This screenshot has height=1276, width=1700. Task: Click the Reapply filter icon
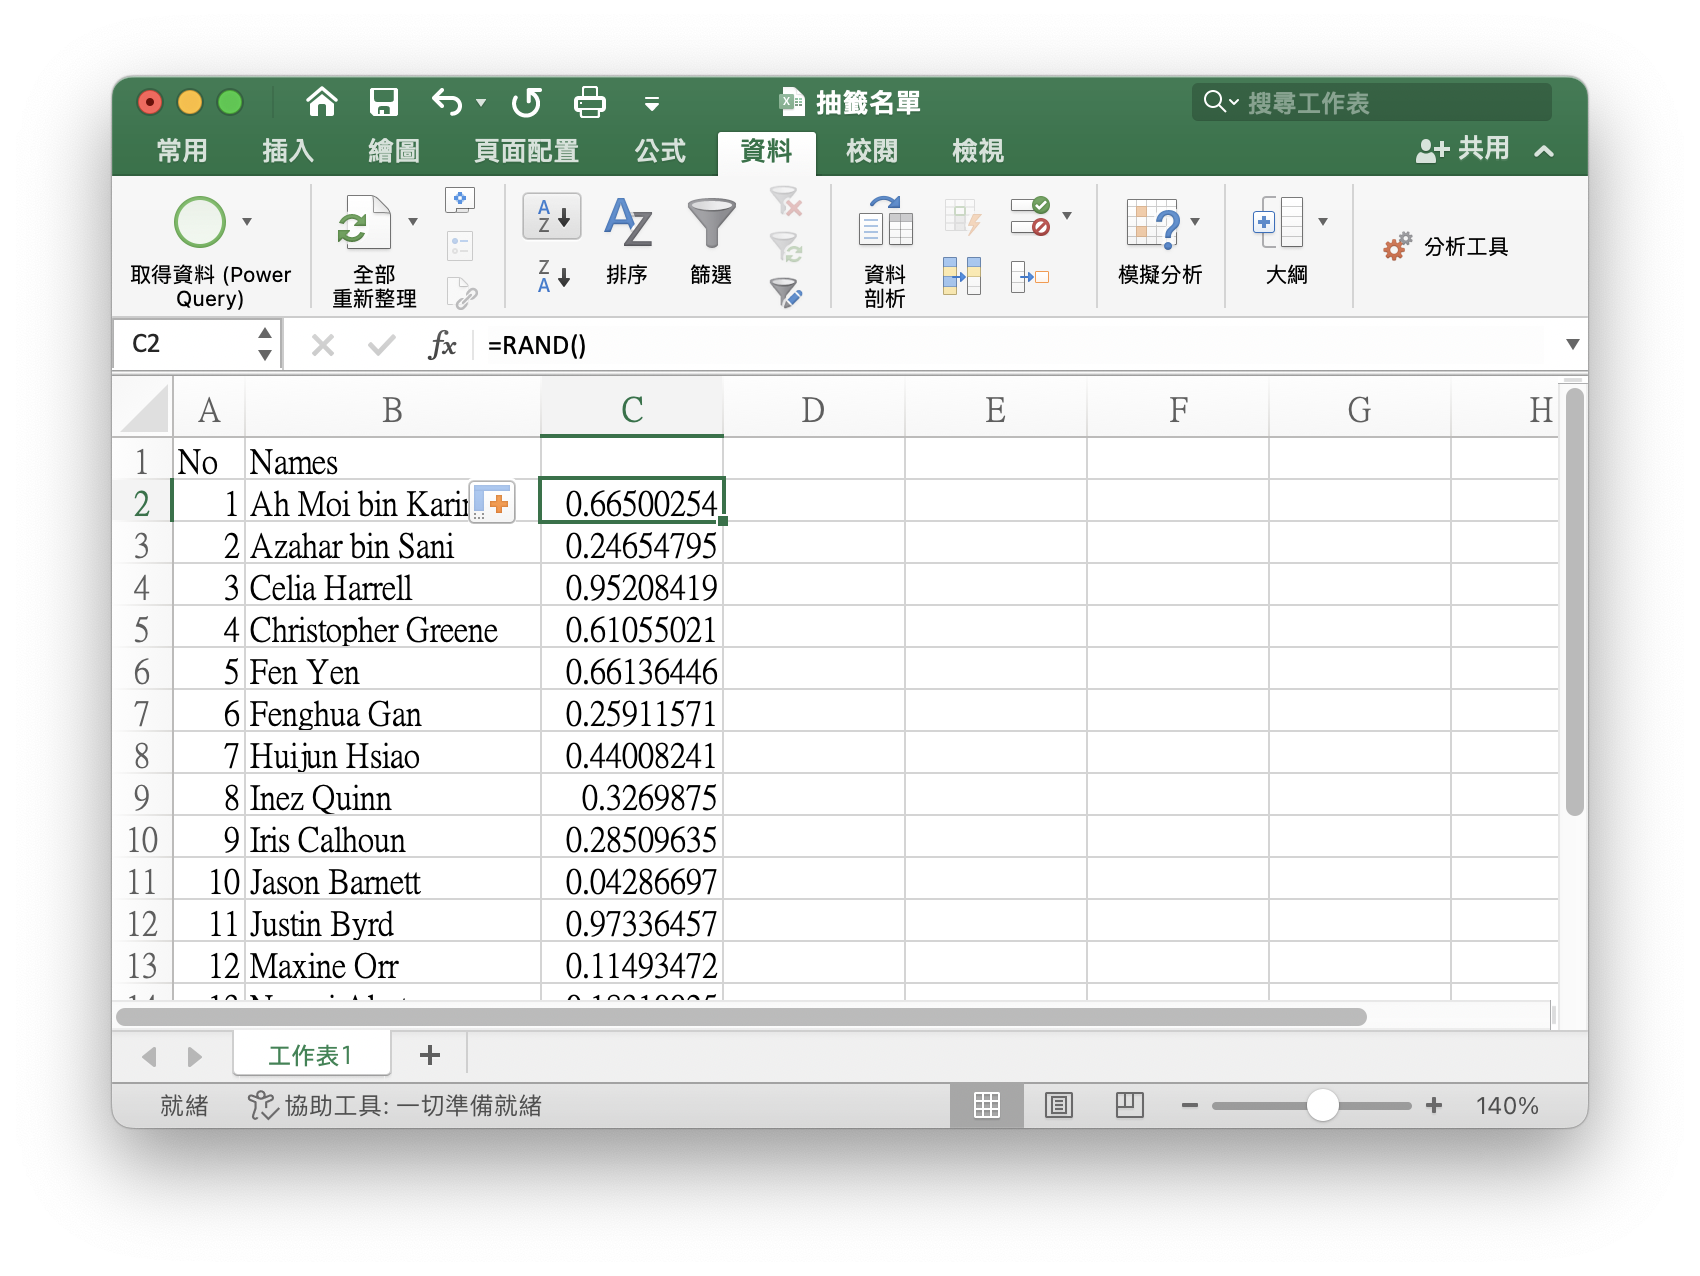[x=786, y=246]
